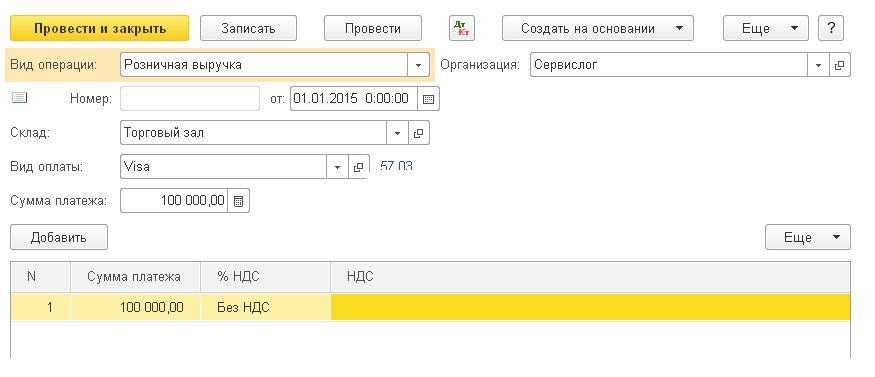The width and height of the screenshot is (875, 377).
Task: Expand the Склад dropdown arrow
Action: pyautogui.click(x=397, y=133)
